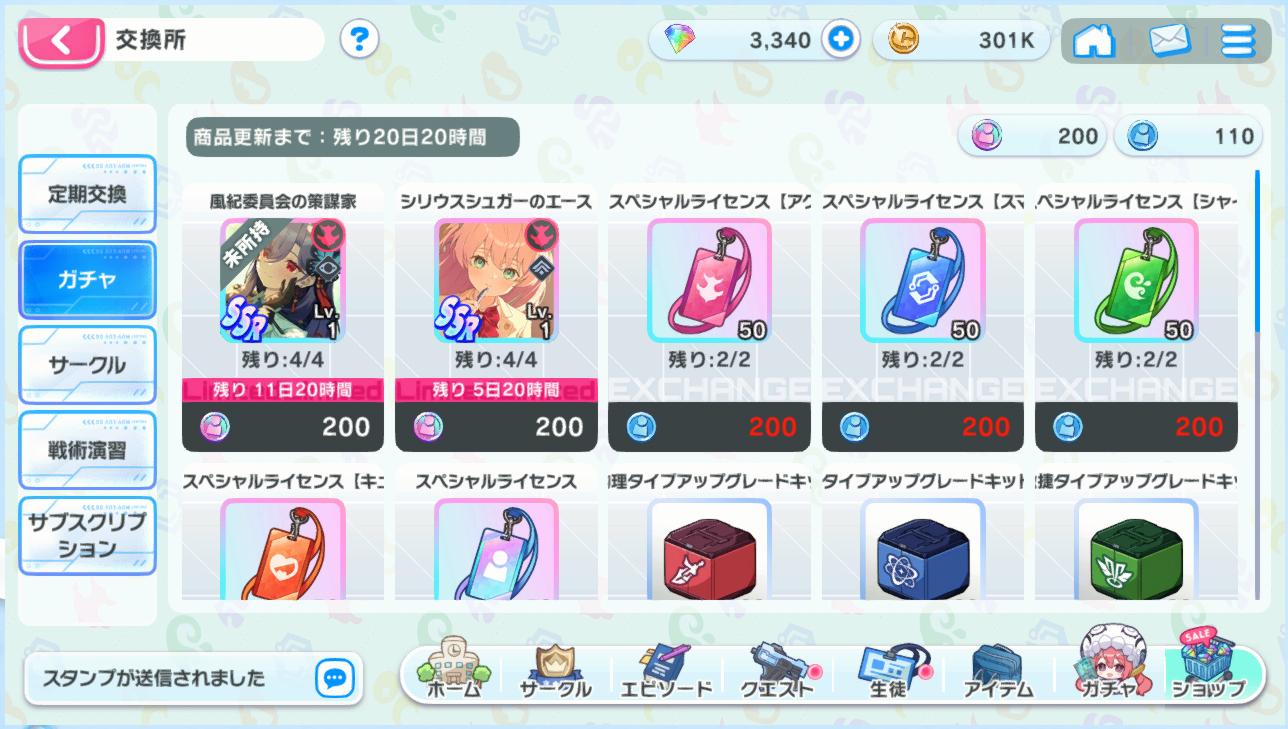Select the シリウスシュガーのエース SSR character card
This screenshot has width=1288, height=729.
pos(497,280)
